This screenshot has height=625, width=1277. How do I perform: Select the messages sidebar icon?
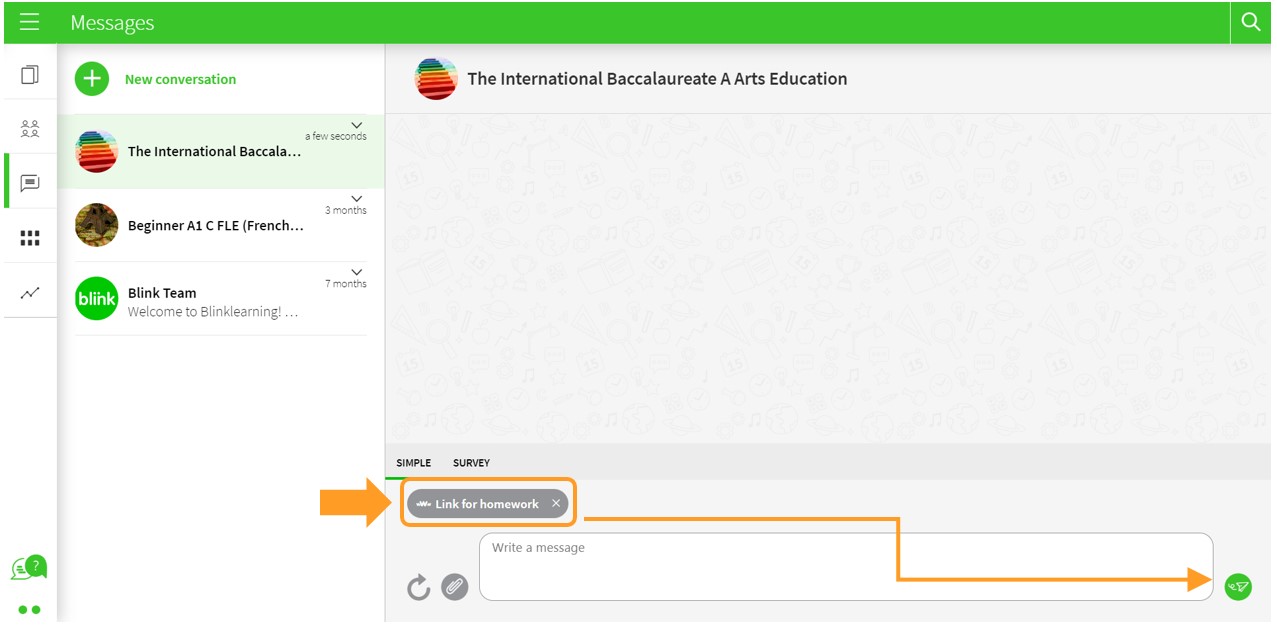click(x=30, y=183)
